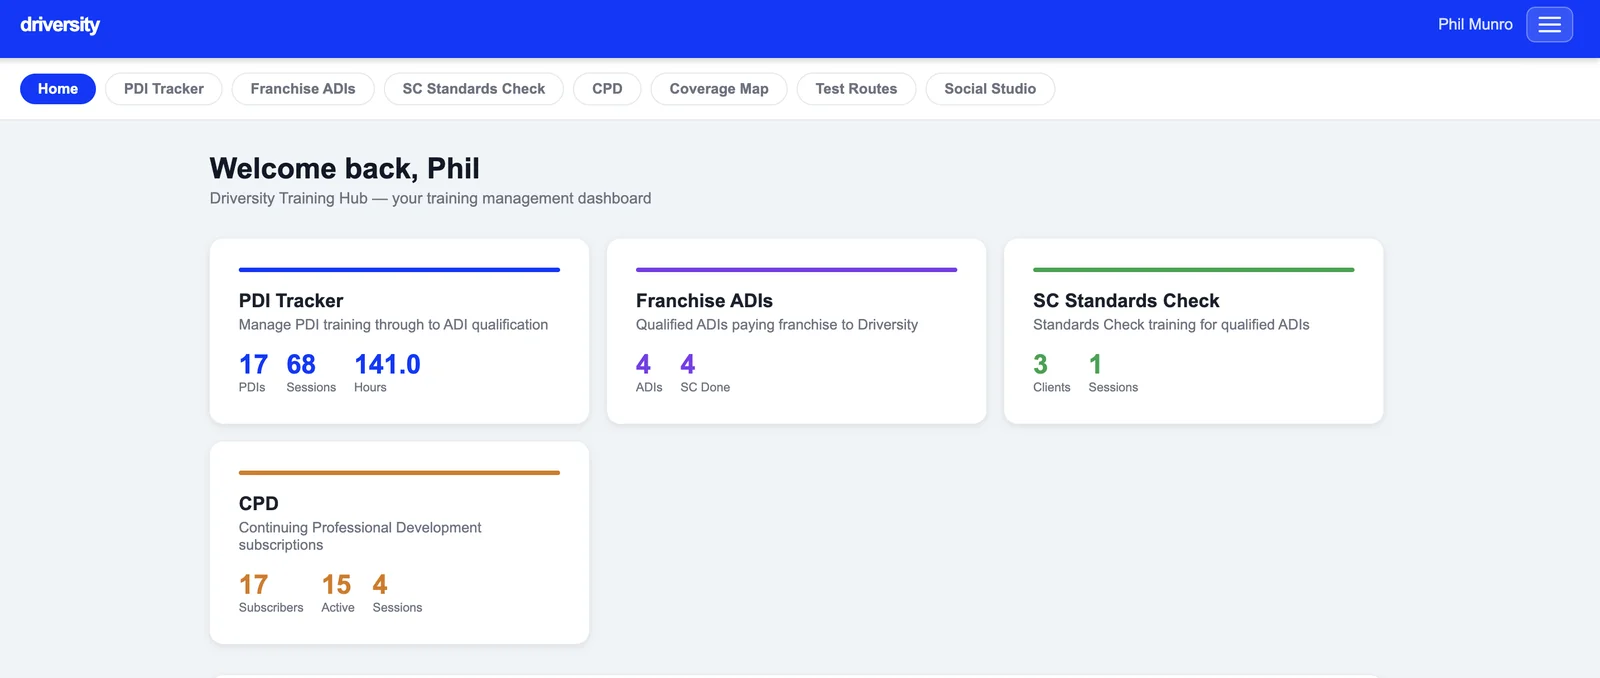Viewport: 1600px width, 678px height.
Task: Select the Home tab
Action: (x=58, y=89)
